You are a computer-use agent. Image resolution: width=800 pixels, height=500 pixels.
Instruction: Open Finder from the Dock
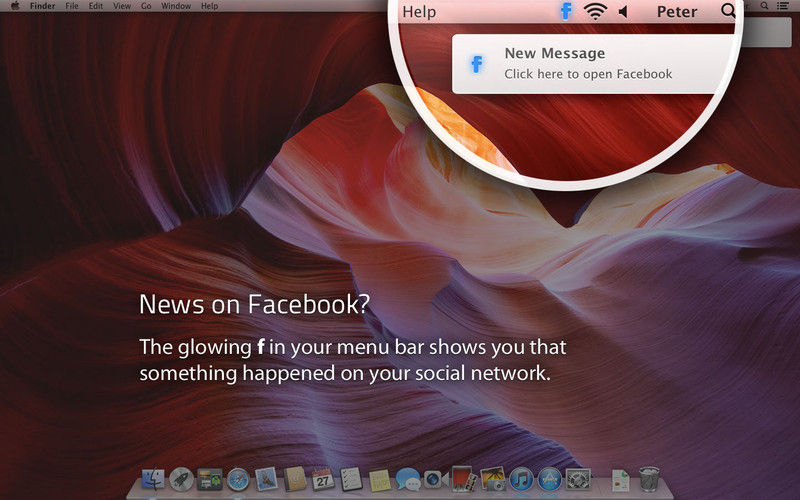click(153, 480)
